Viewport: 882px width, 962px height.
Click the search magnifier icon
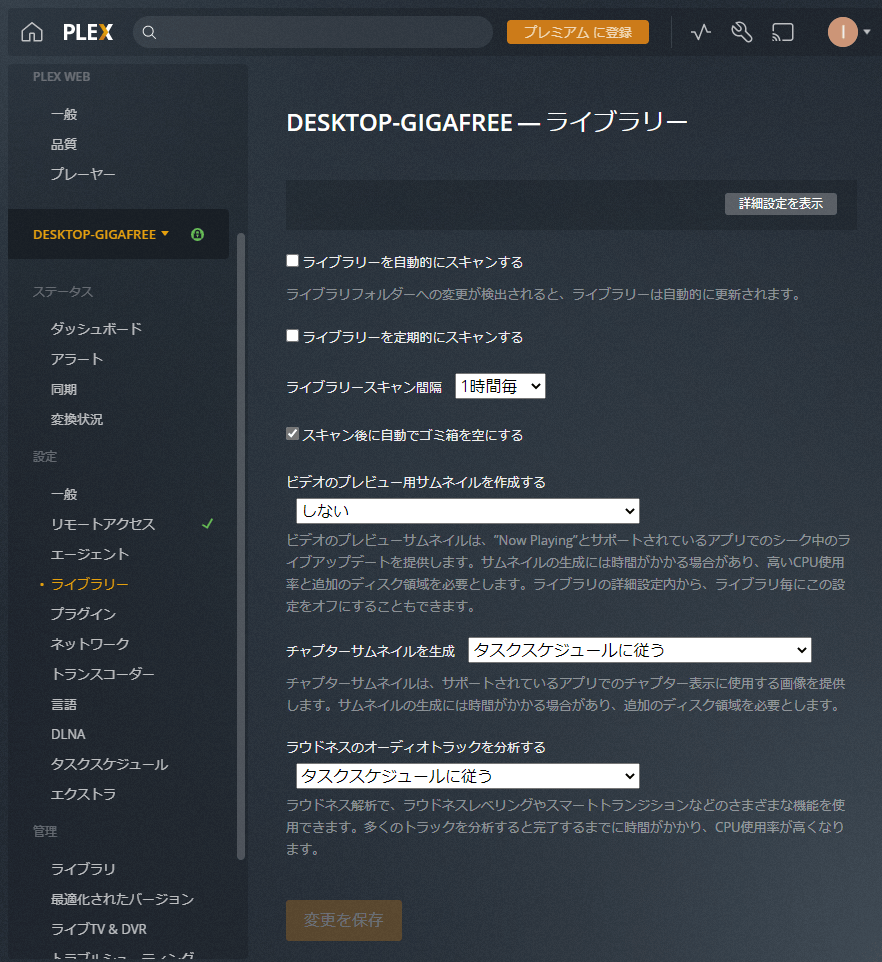149,33
